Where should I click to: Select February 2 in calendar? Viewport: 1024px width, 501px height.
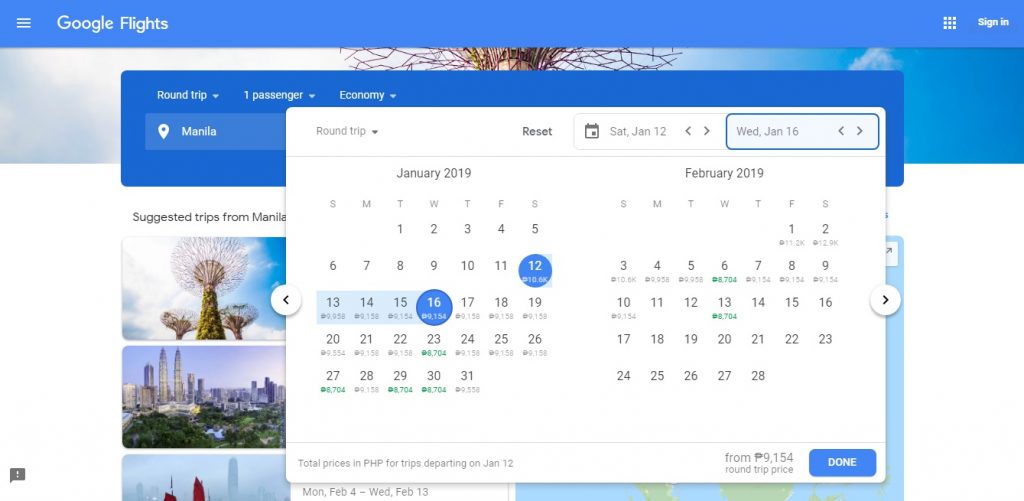(x=825, y=234)
